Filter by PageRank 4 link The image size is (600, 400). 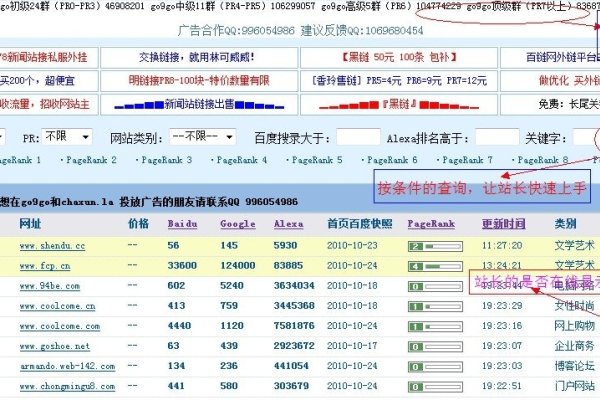(x=242, y=160)
